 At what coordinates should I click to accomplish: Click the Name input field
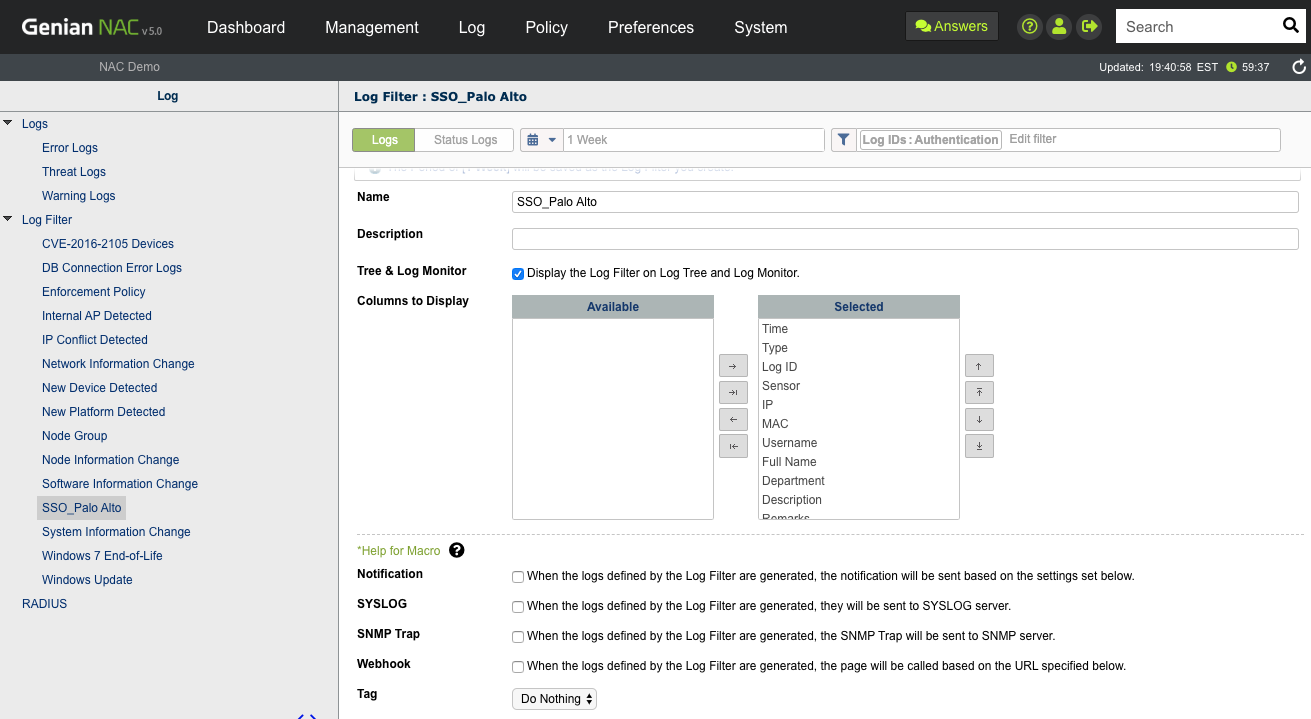point(905,202)
